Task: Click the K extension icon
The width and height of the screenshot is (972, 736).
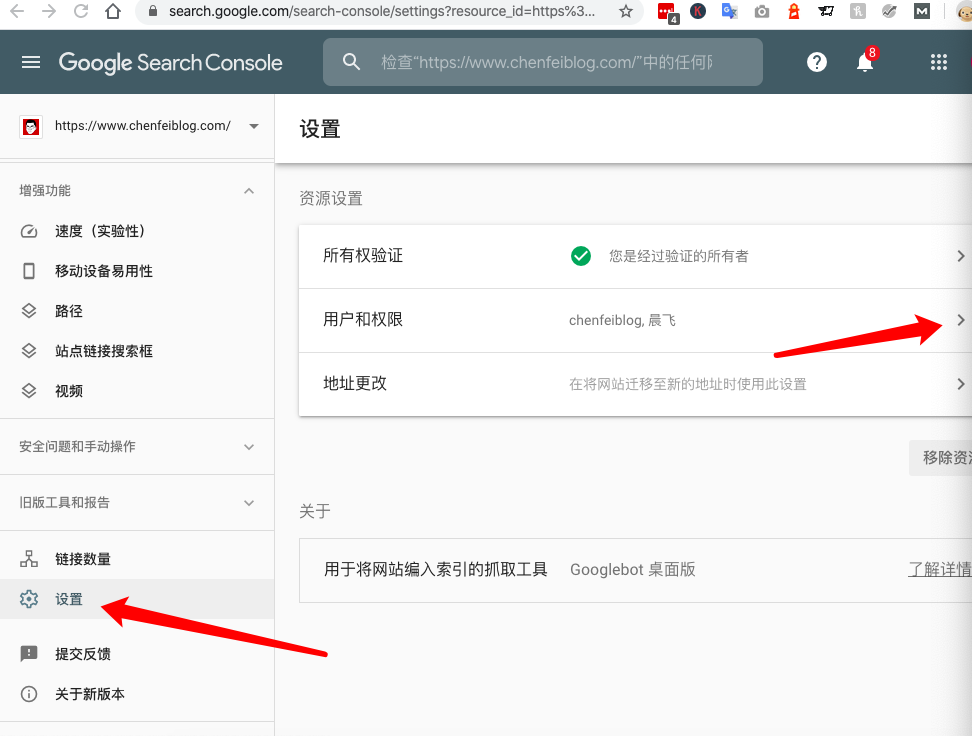Action: [x=698, y=11]
